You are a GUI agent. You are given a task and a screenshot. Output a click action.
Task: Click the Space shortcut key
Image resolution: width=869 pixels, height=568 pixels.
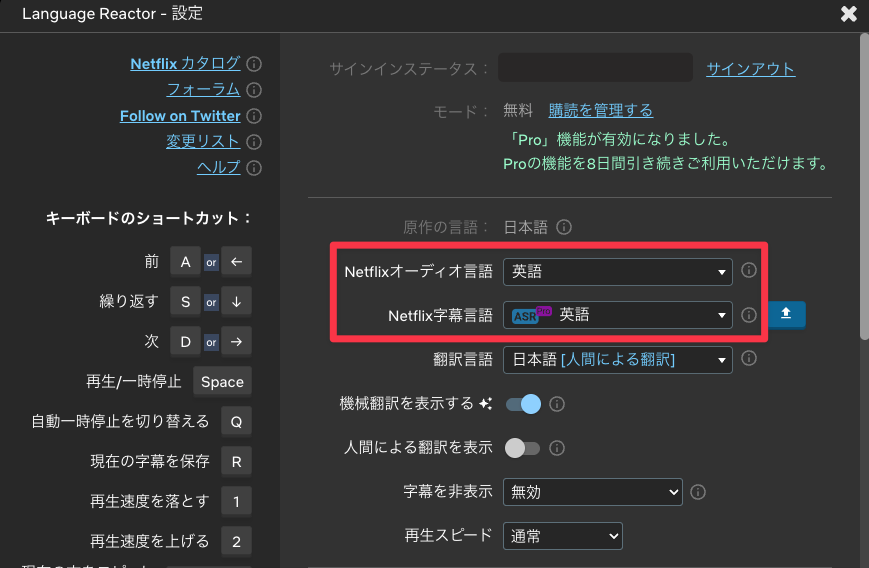pyautogui.click(x=222, y=382)
